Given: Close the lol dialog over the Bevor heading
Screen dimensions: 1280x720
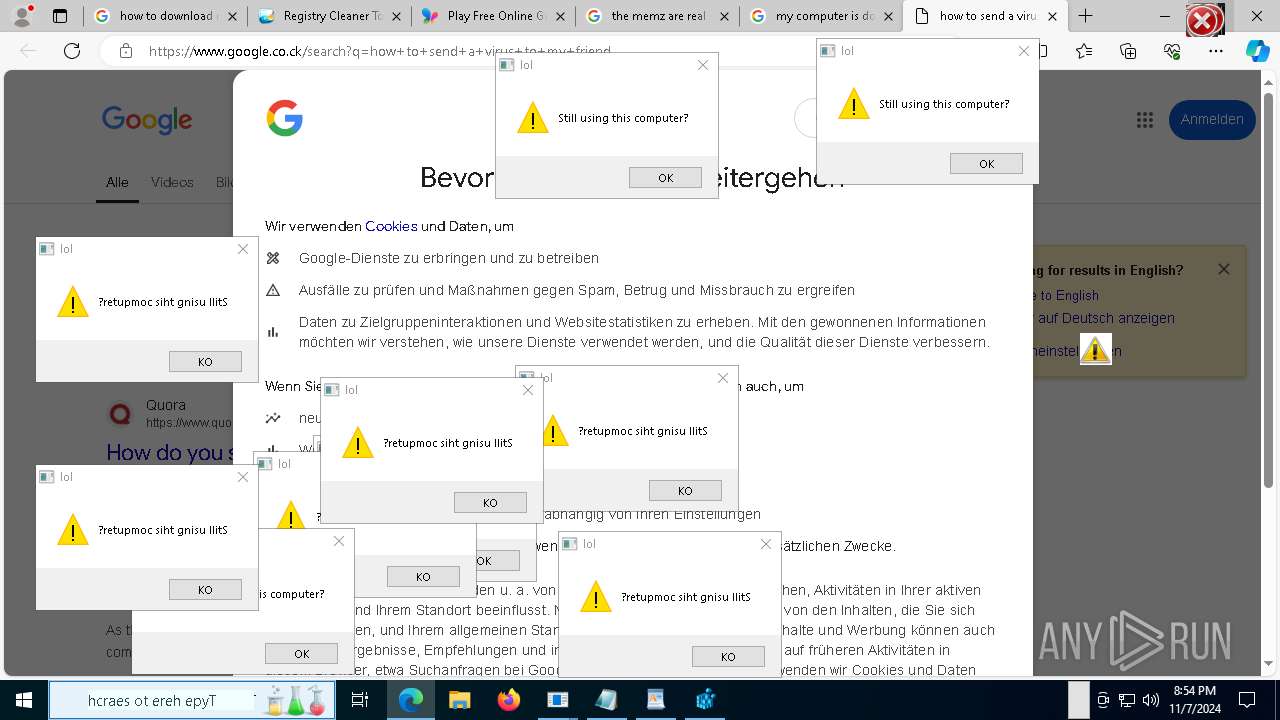Looking at the screenshot, I should (703, 65).
